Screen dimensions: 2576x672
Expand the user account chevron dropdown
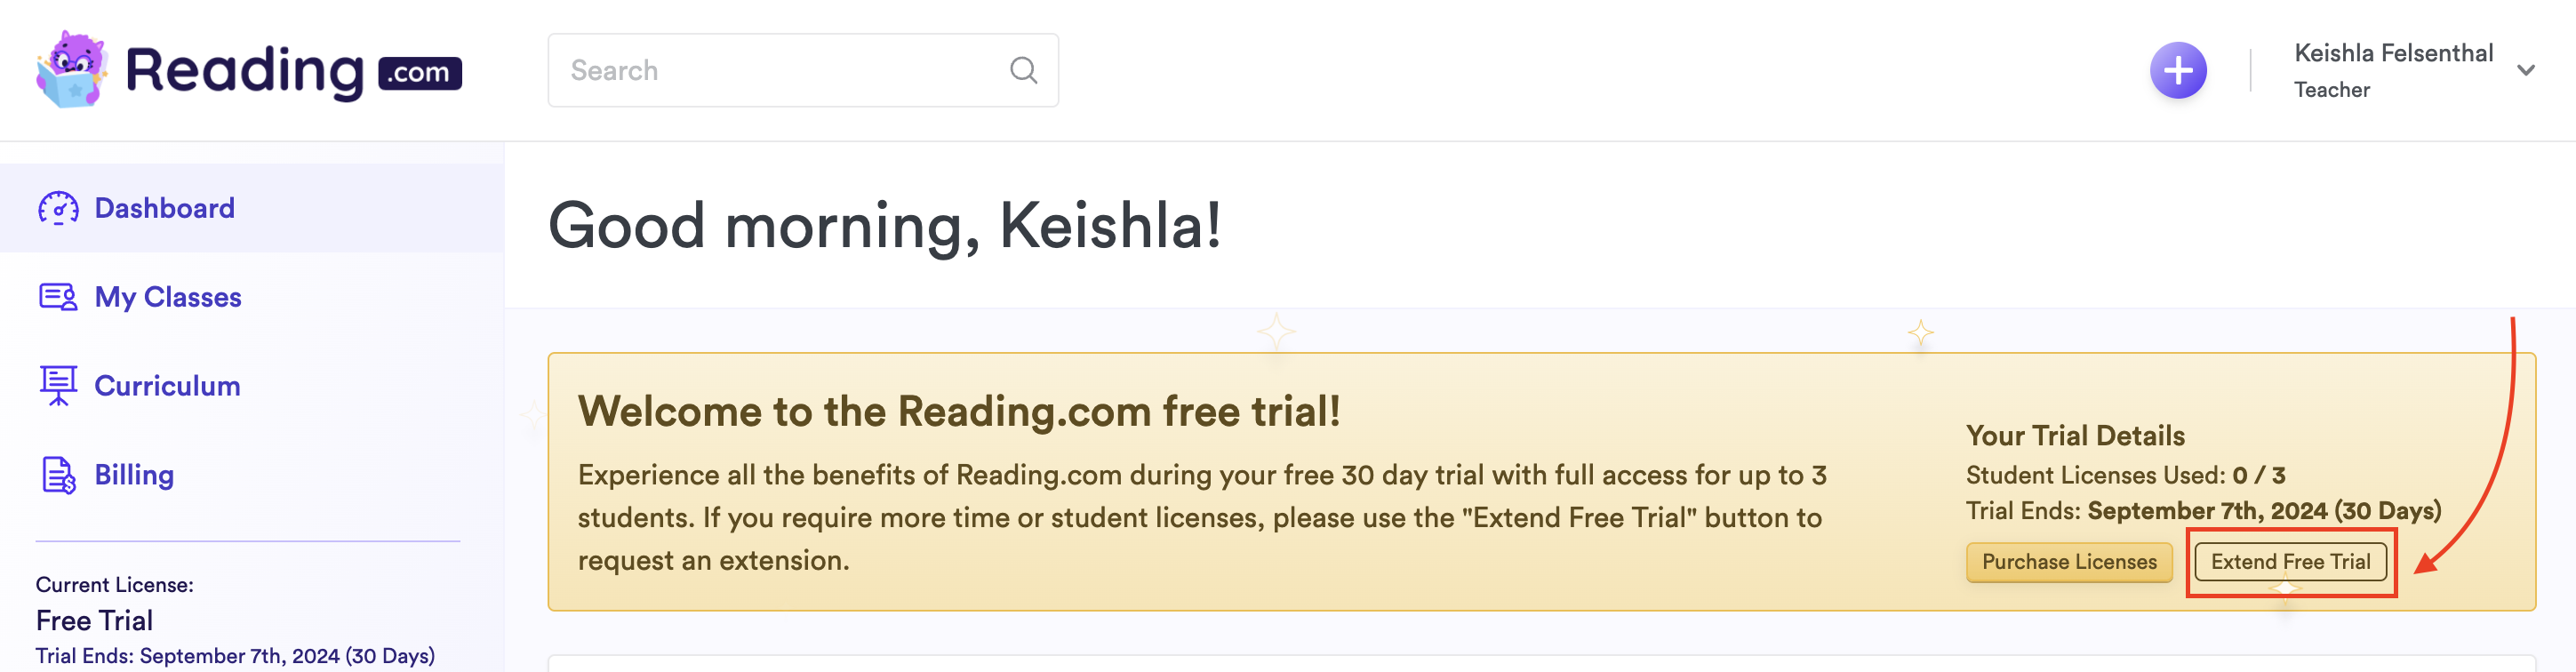[x=2525, y=70]
